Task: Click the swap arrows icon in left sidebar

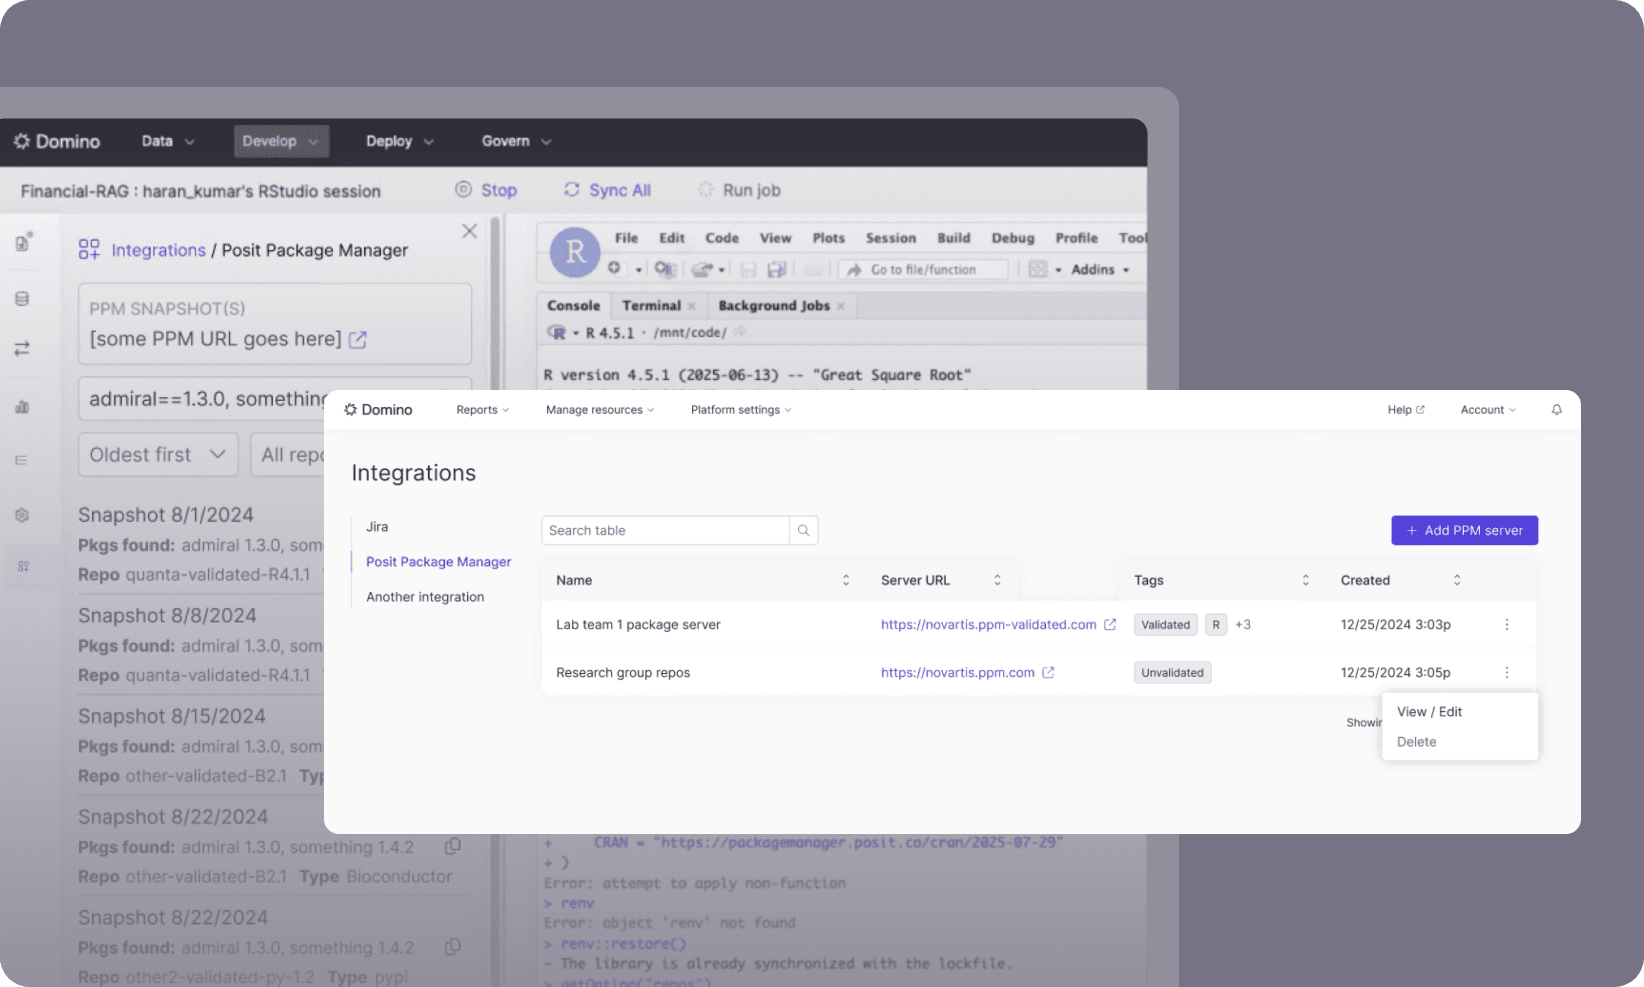Action: [22, 349]
